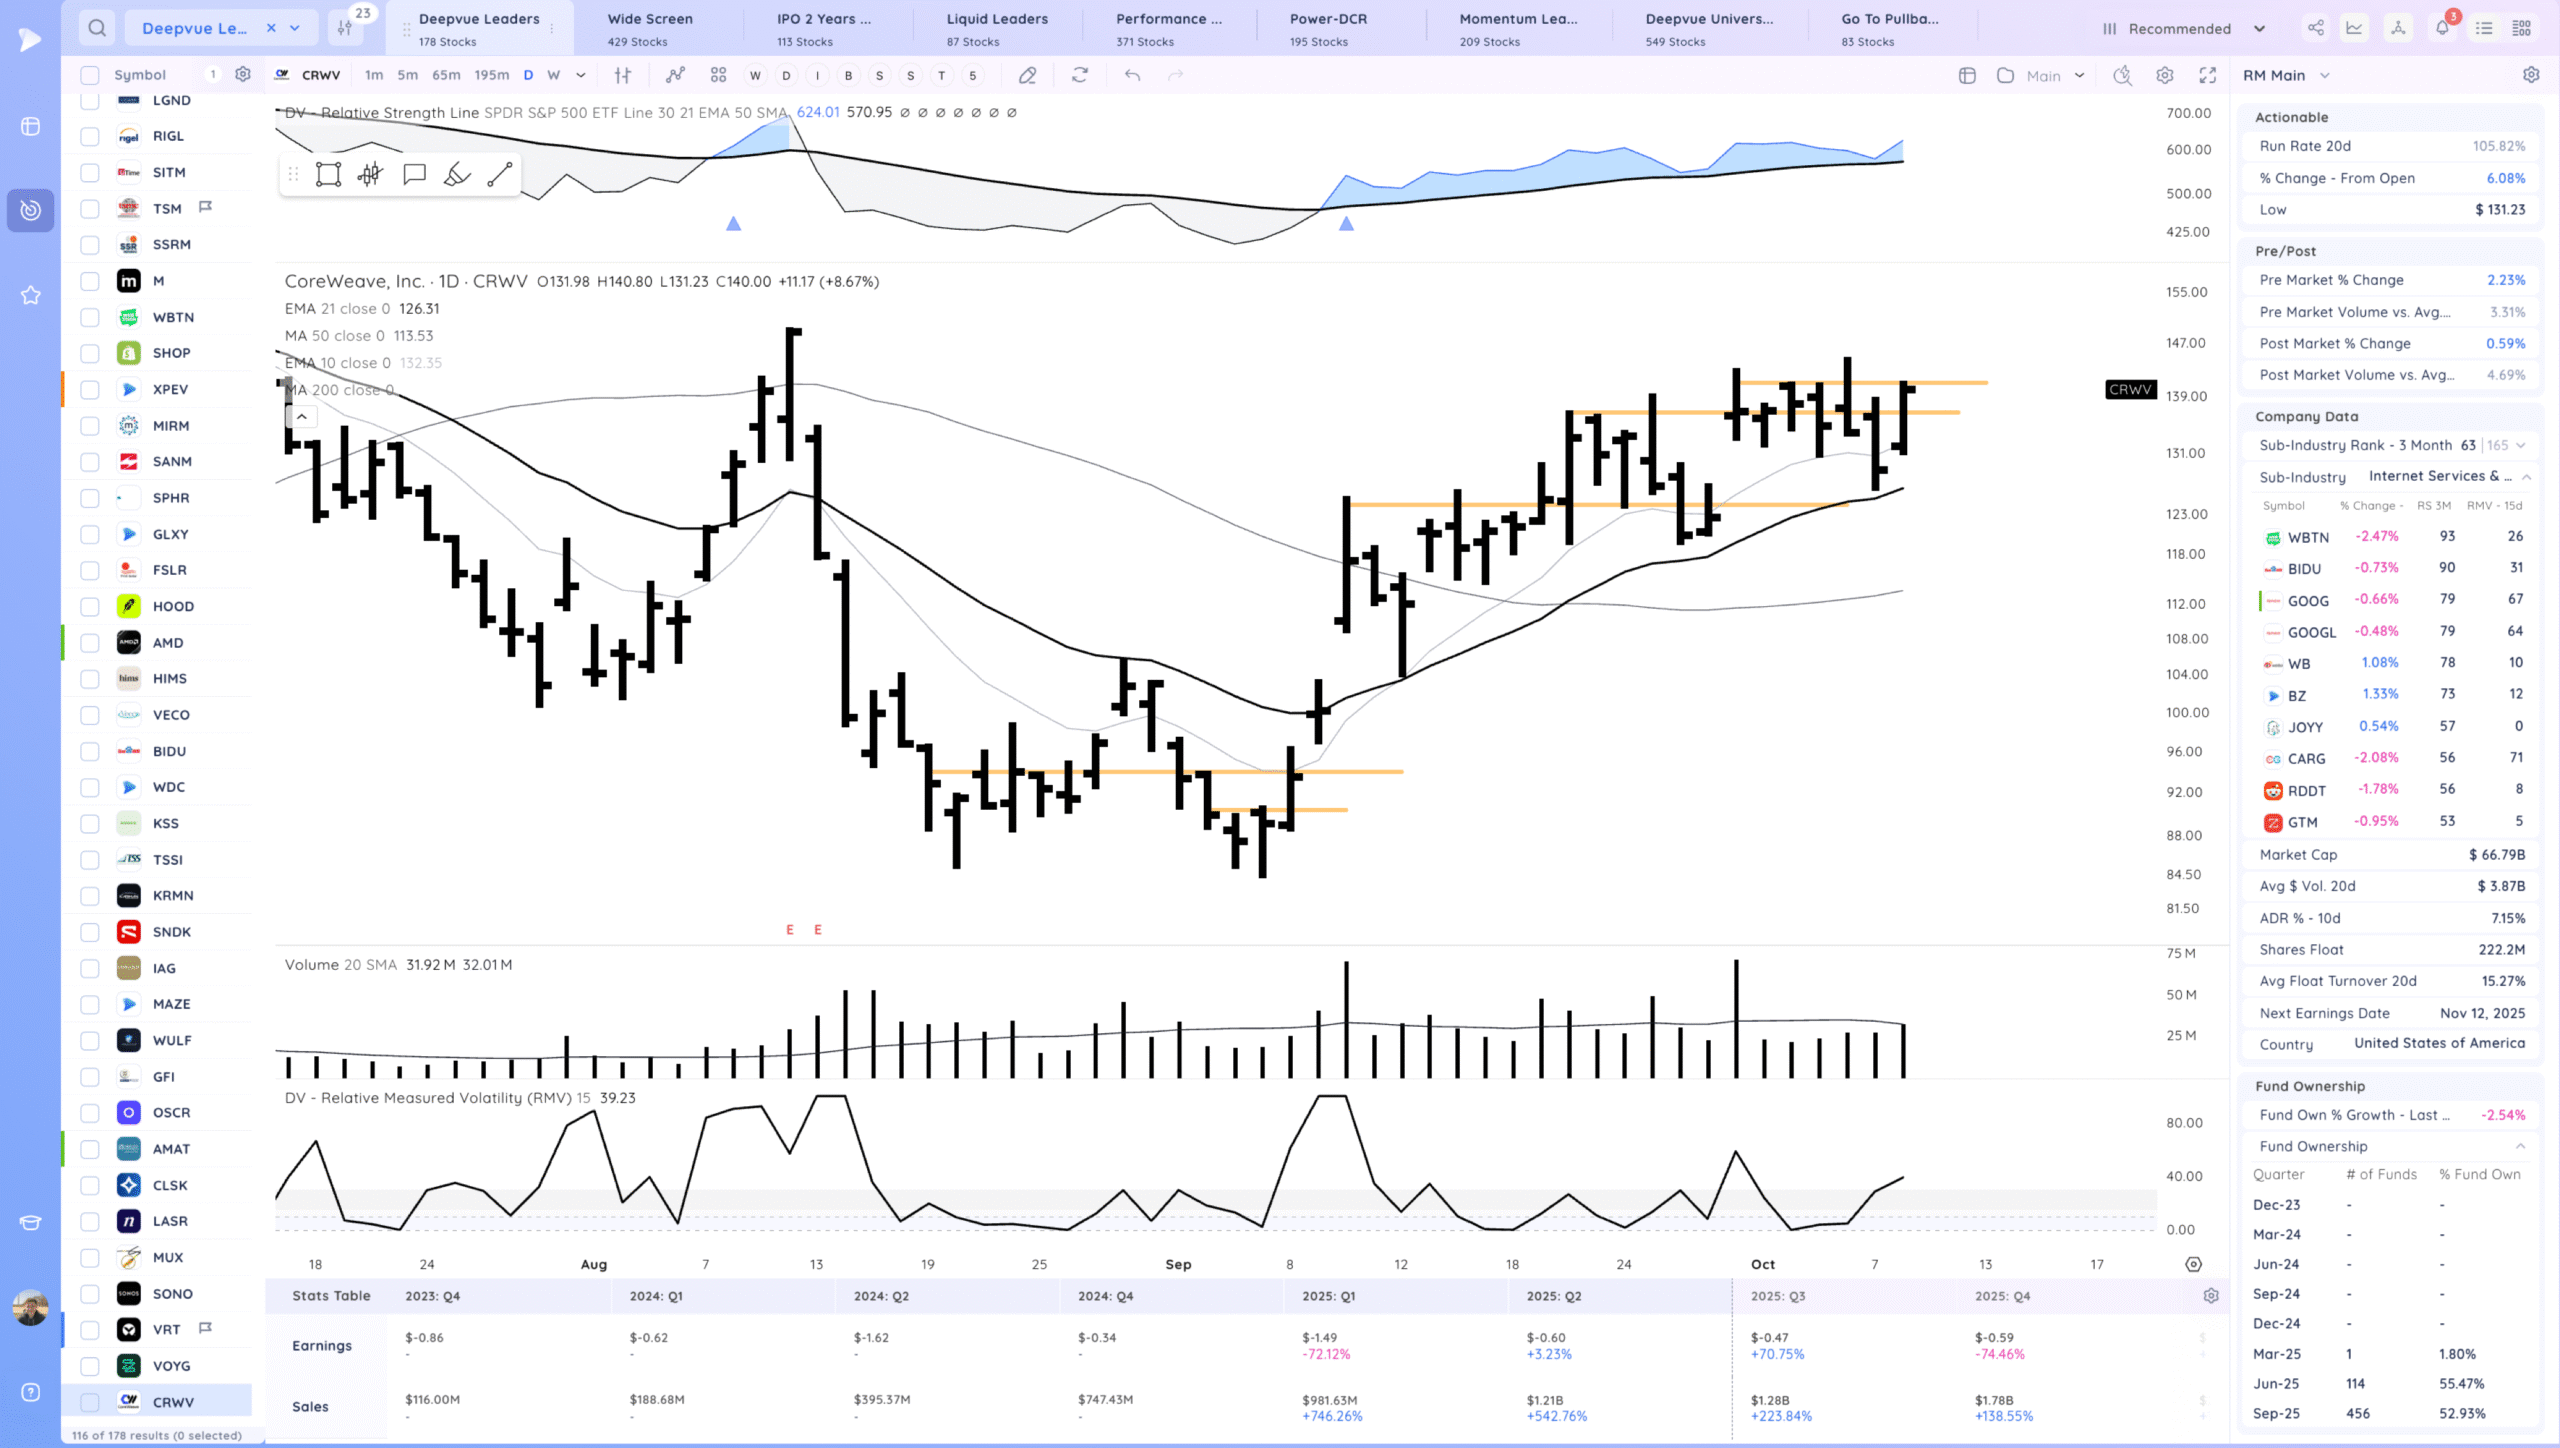The height and width of the screenshot is (1448, 2560).
Task: Expand the RM Main panel dropdown
Action: (2325, 75)
